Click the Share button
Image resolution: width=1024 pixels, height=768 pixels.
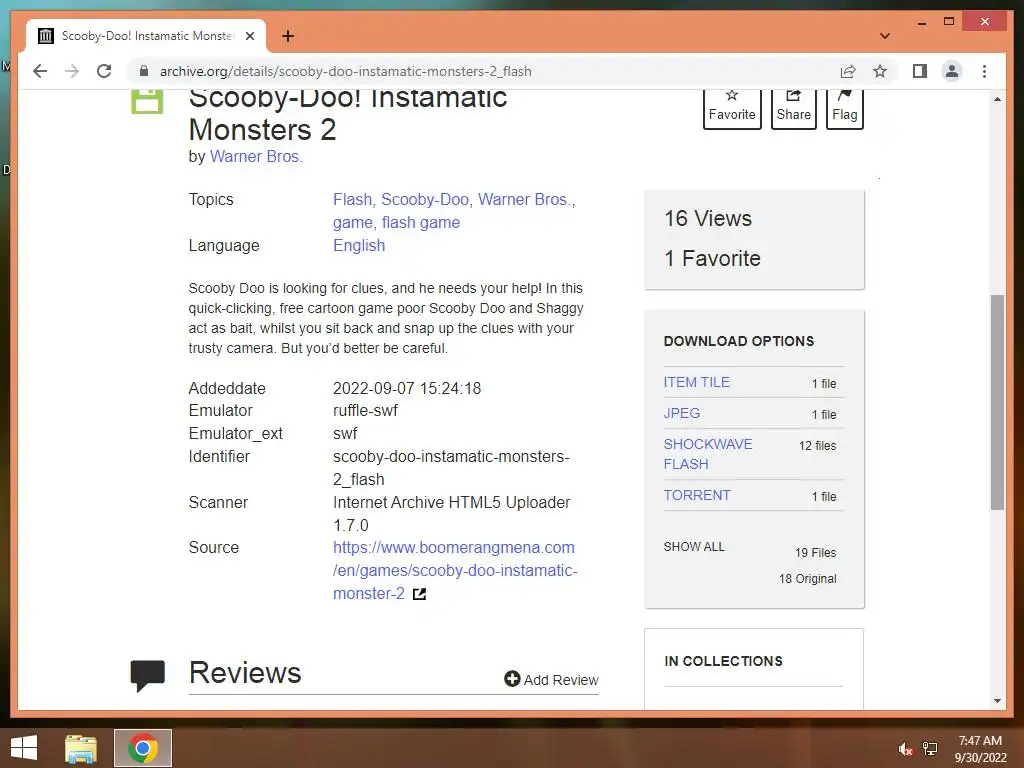[793, 108]
